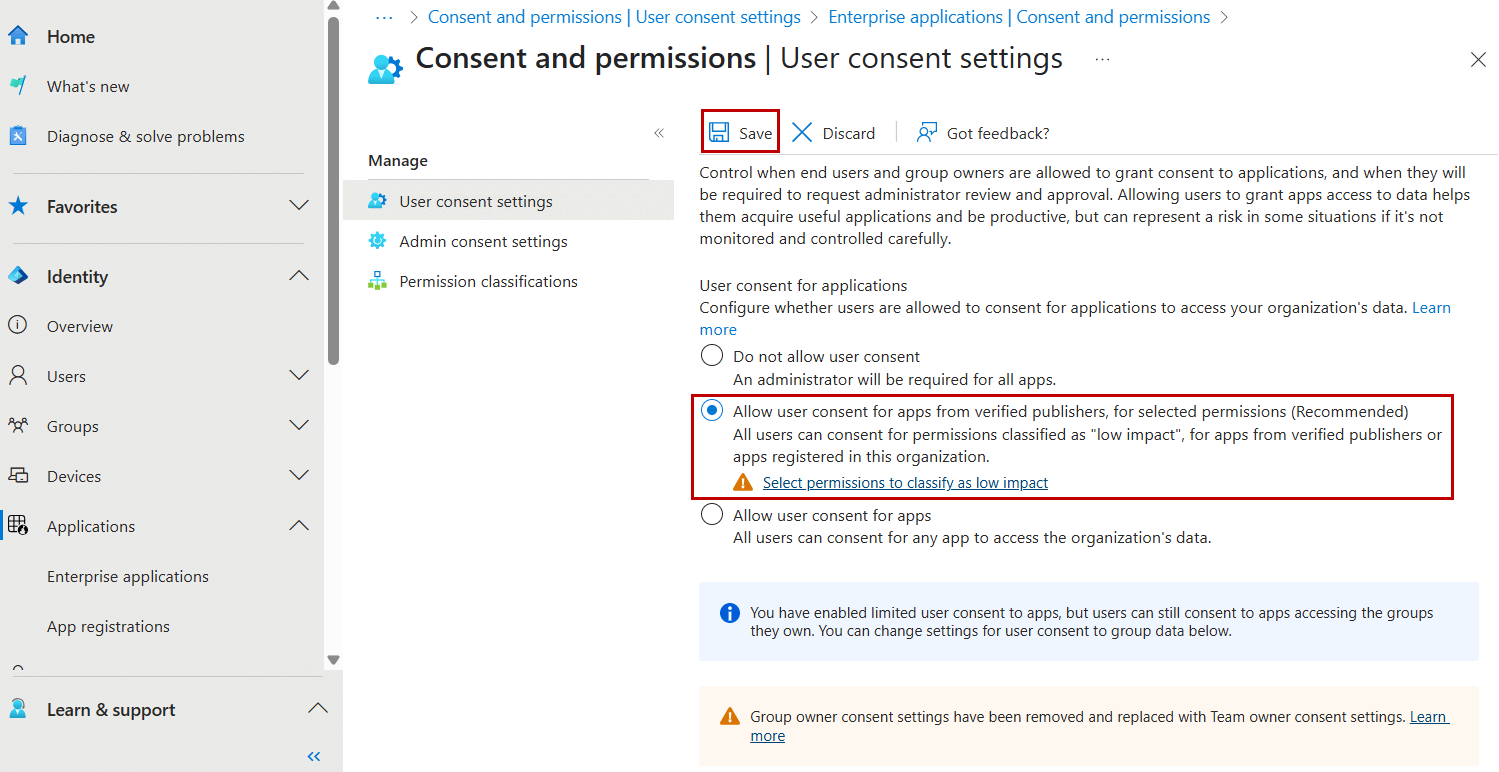Select 'Allow user consent for apps'
This screenshot has height=772, width=1499.
coord(711,513)
